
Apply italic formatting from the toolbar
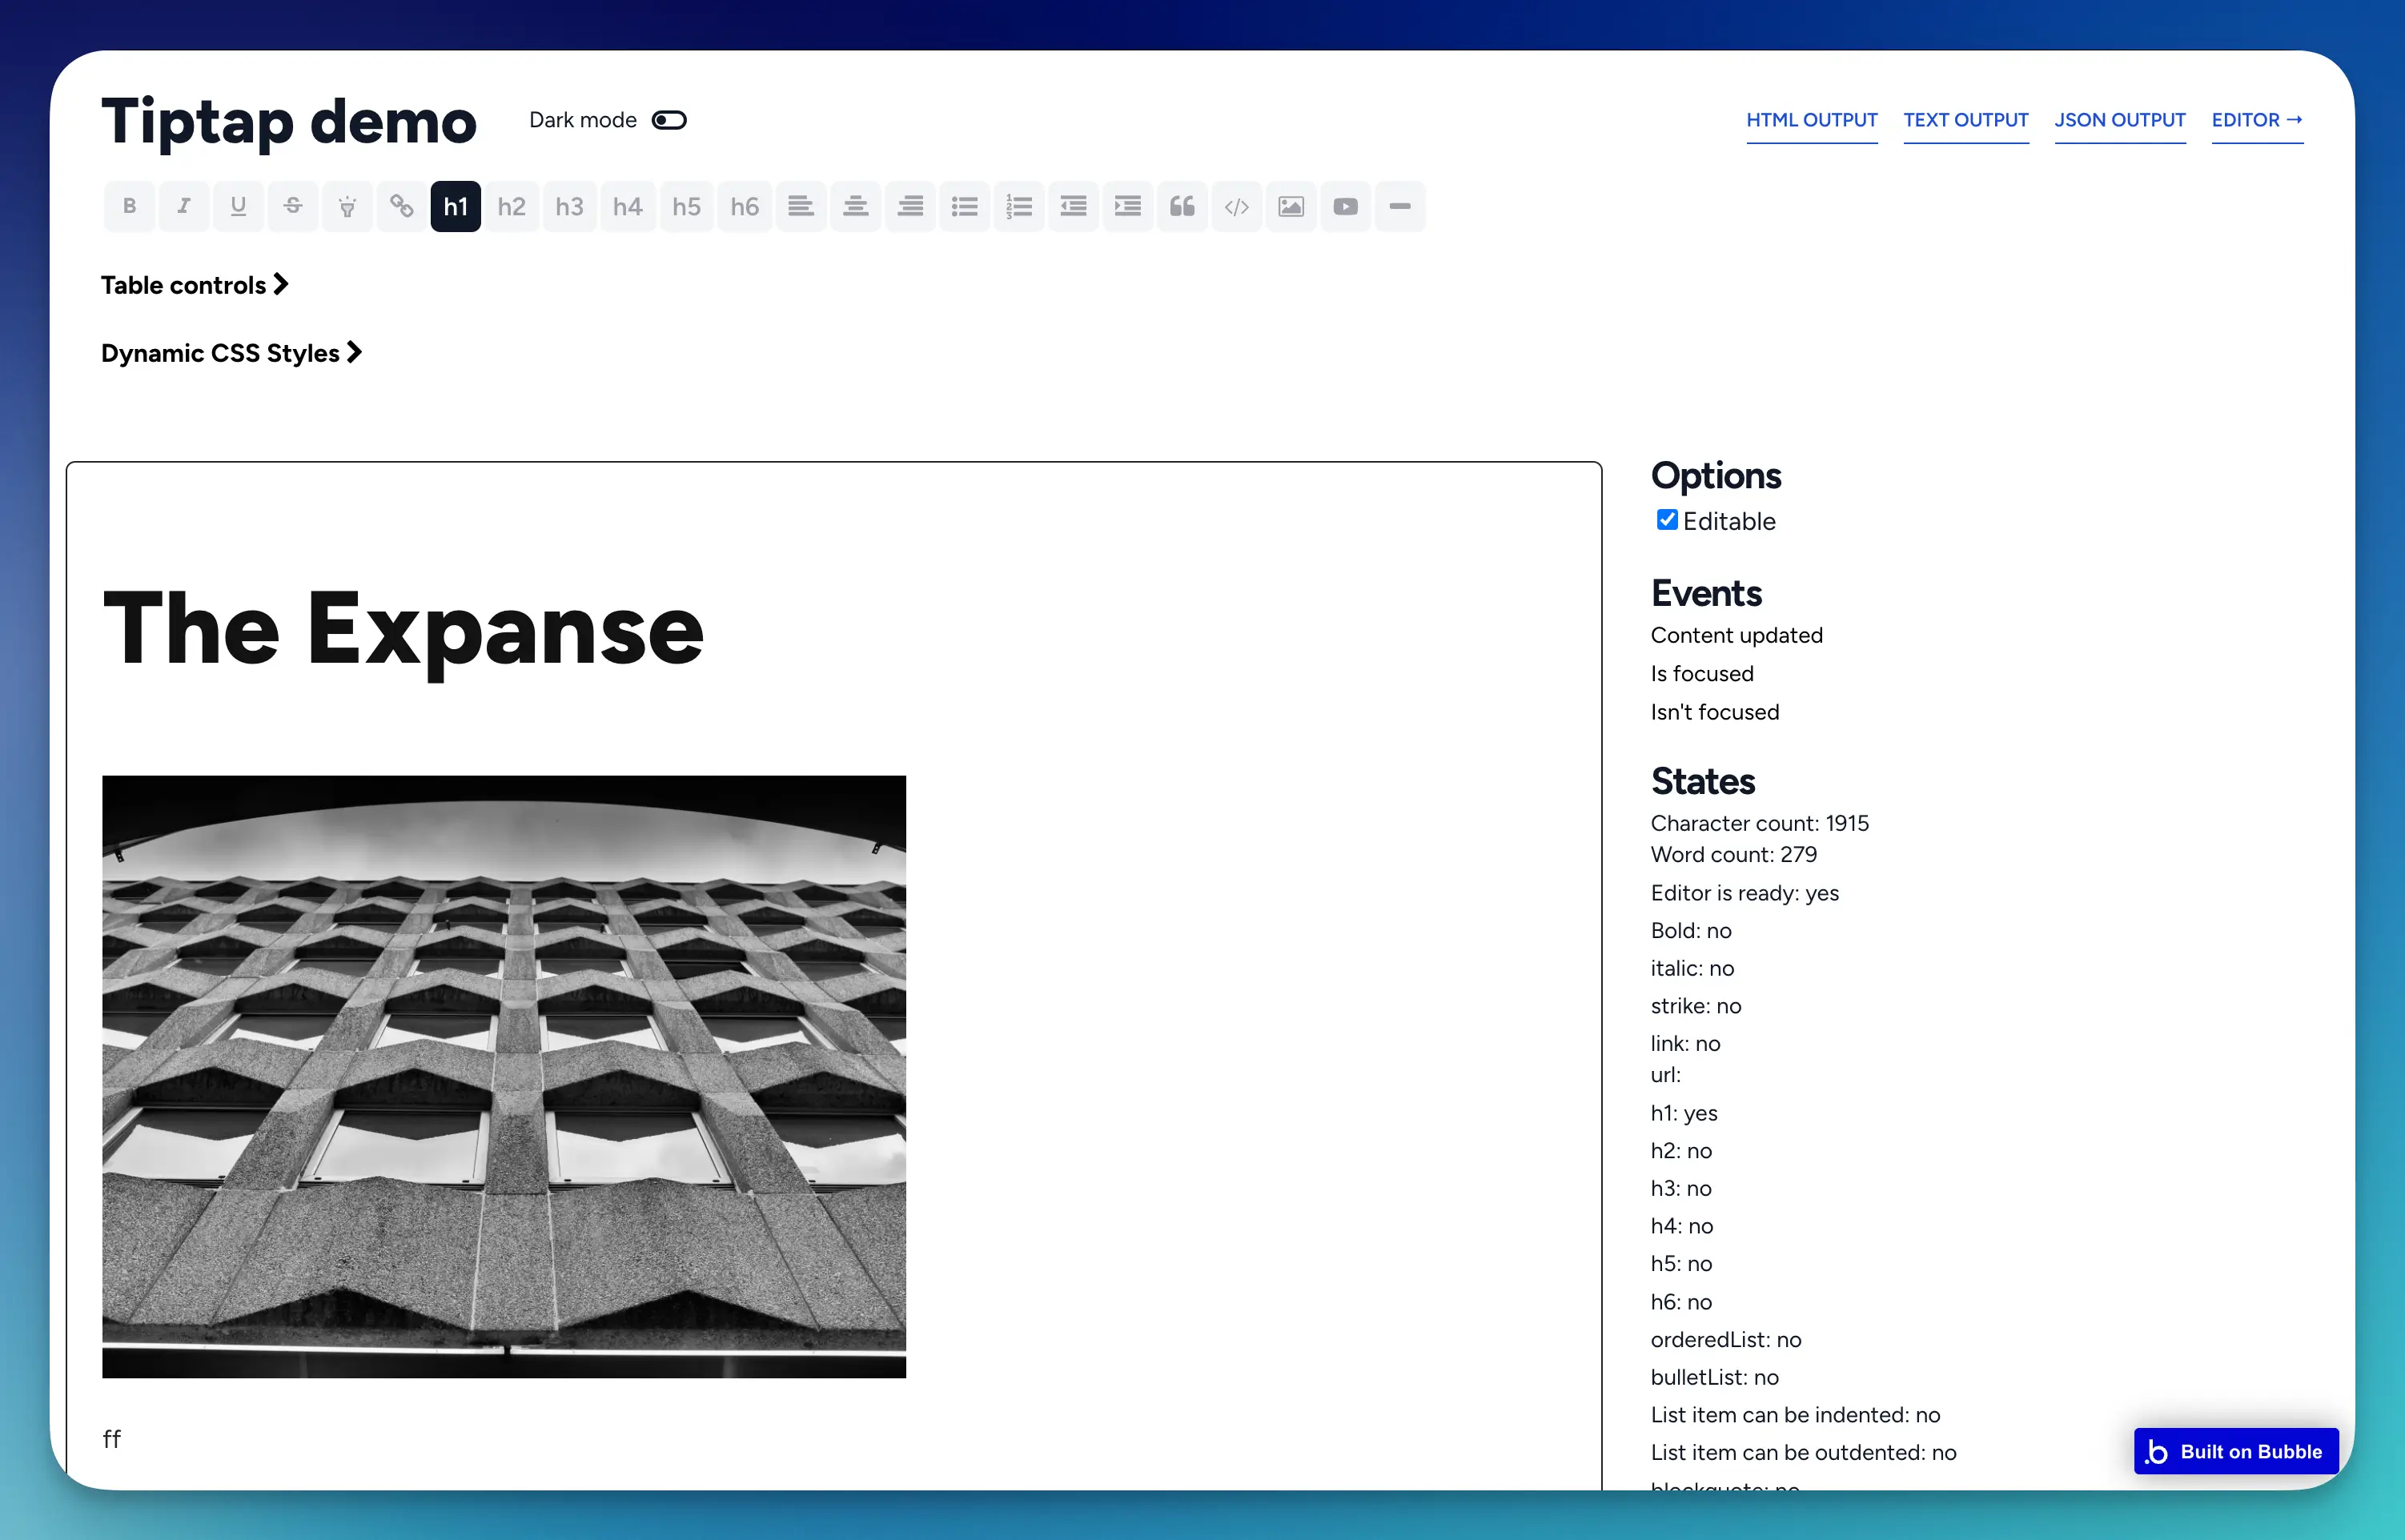pyautogui.click(x=184, y=206)
